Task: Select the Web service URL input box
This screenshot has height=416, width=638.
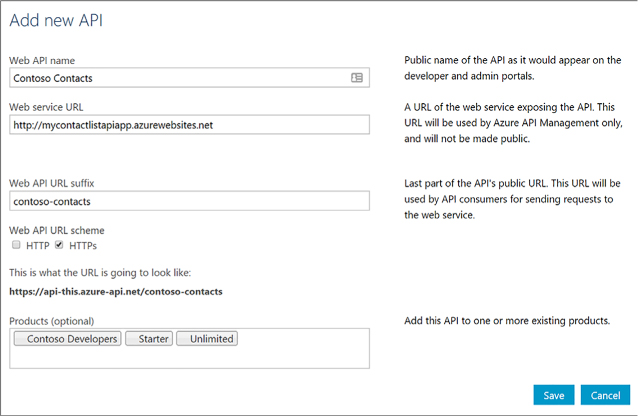Action: point(189,125)
